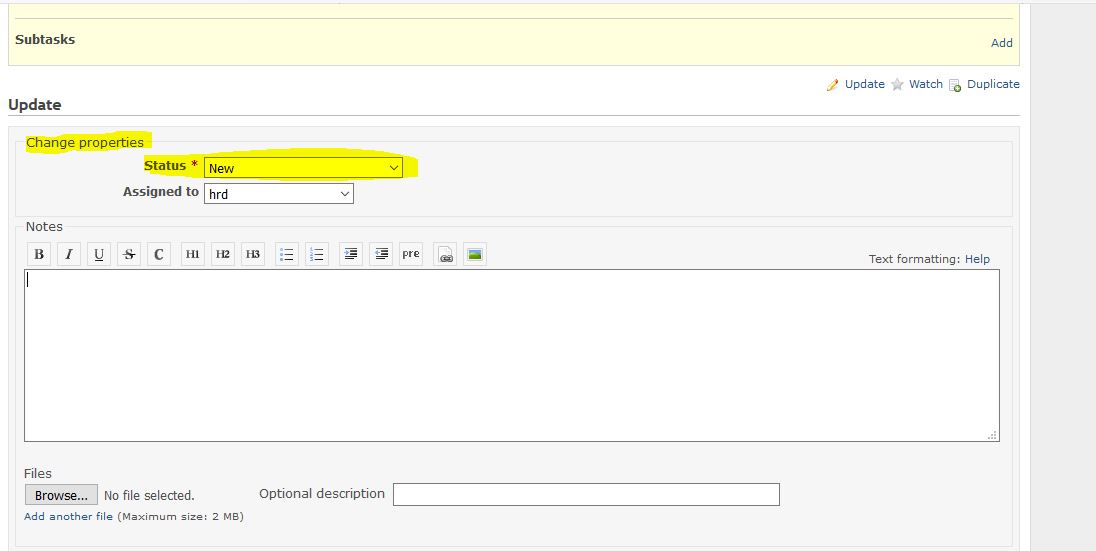Click the Watch link

click(925, 84)
